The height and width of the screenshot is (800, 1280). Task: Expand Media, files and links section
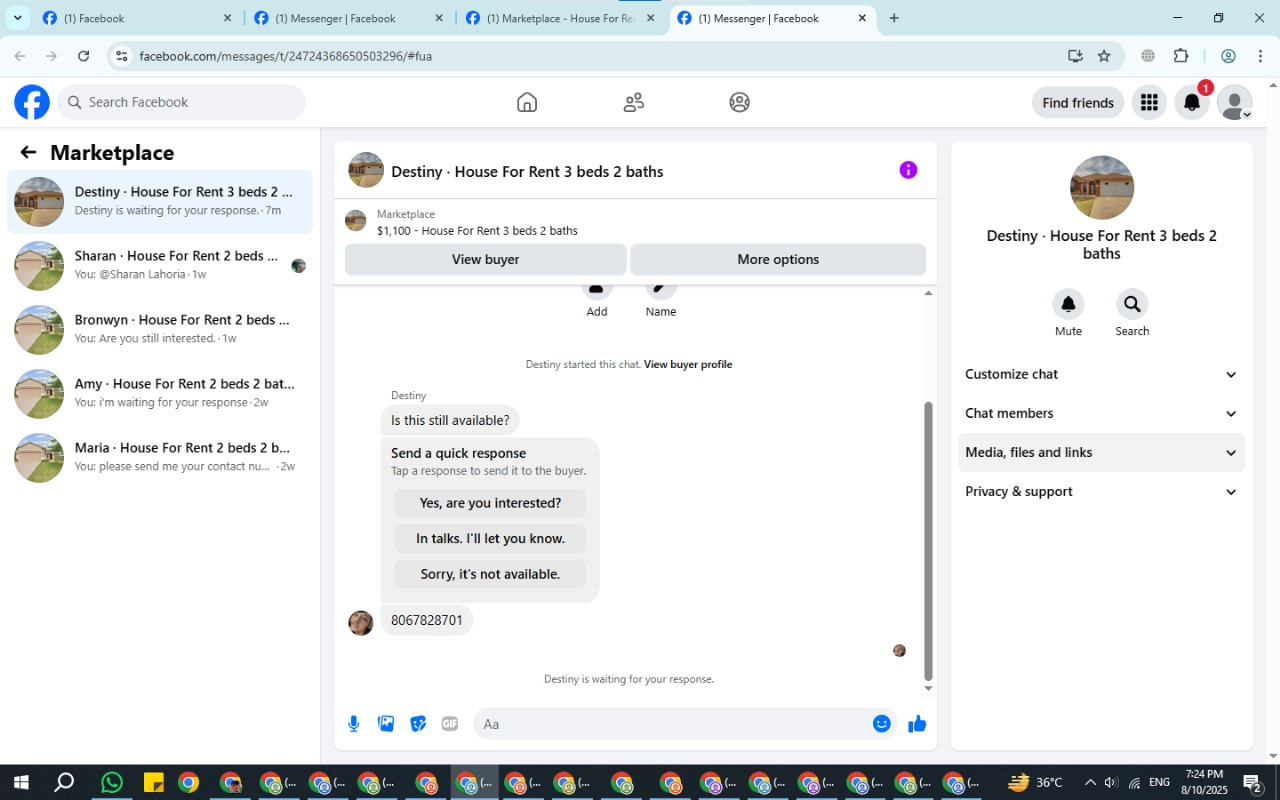coord(1101,452)
